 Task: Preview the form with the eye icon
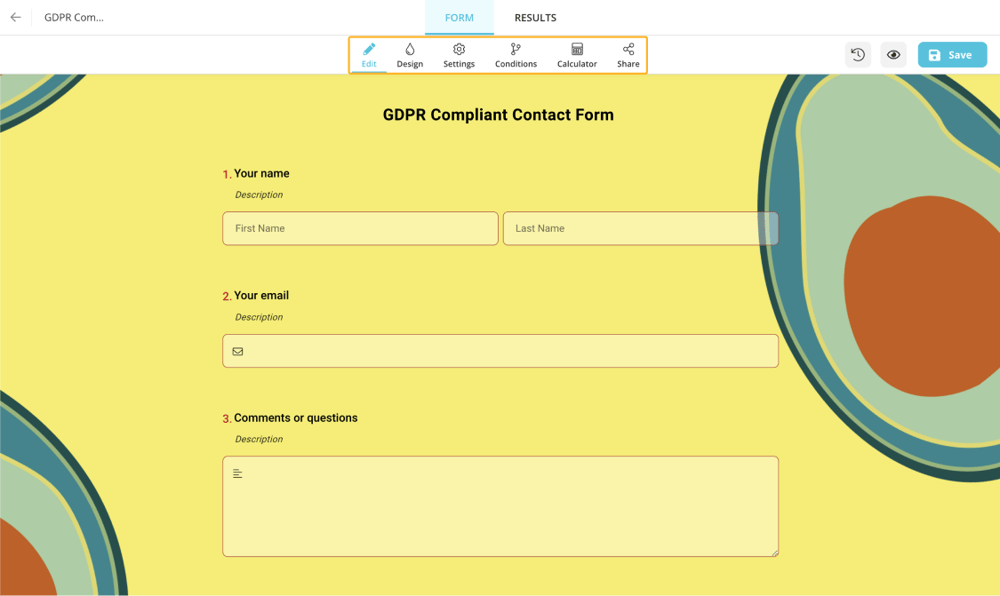tap(893, 54)
